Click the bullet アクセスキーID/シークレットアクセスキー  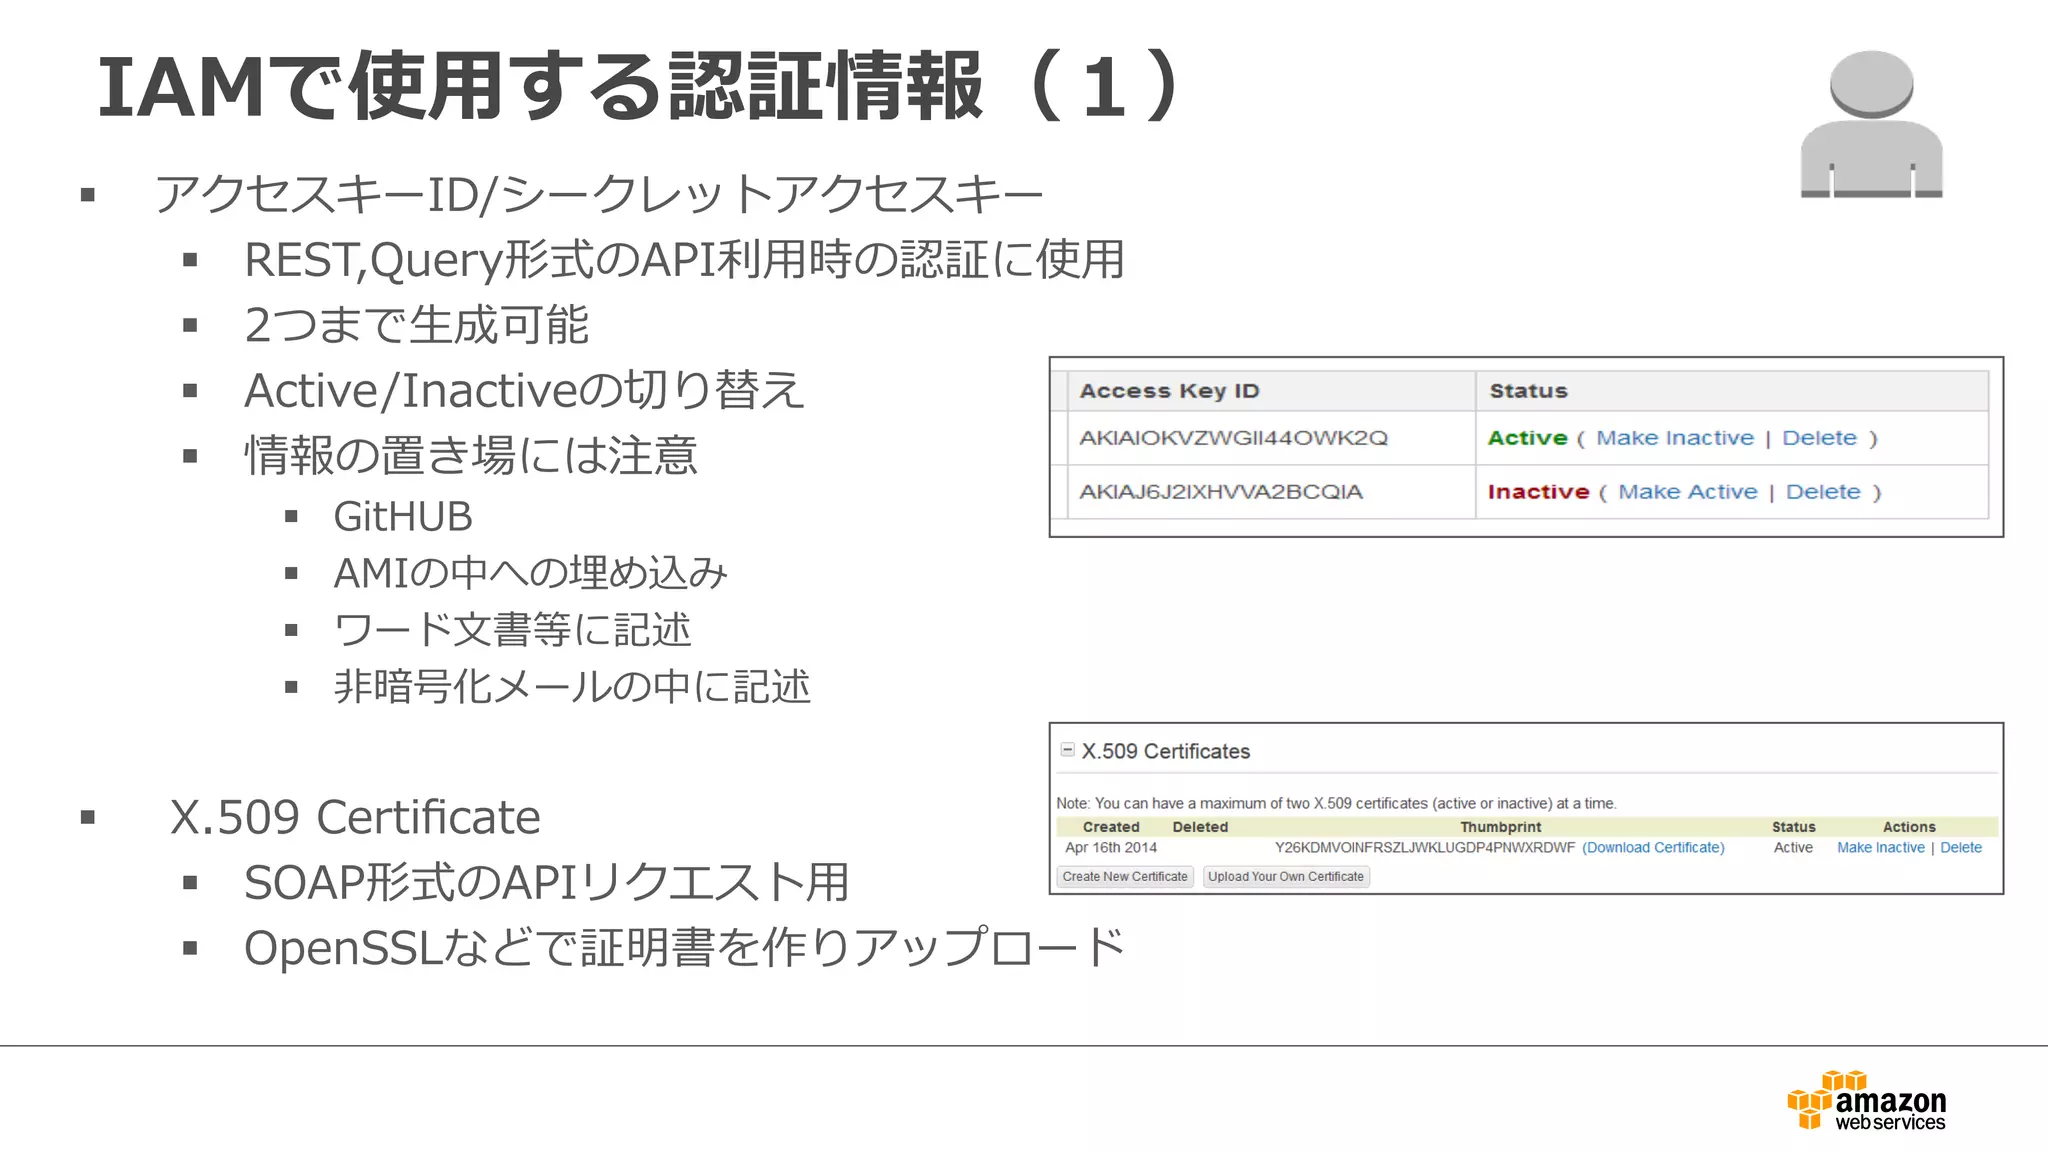(x=598, y=194)
